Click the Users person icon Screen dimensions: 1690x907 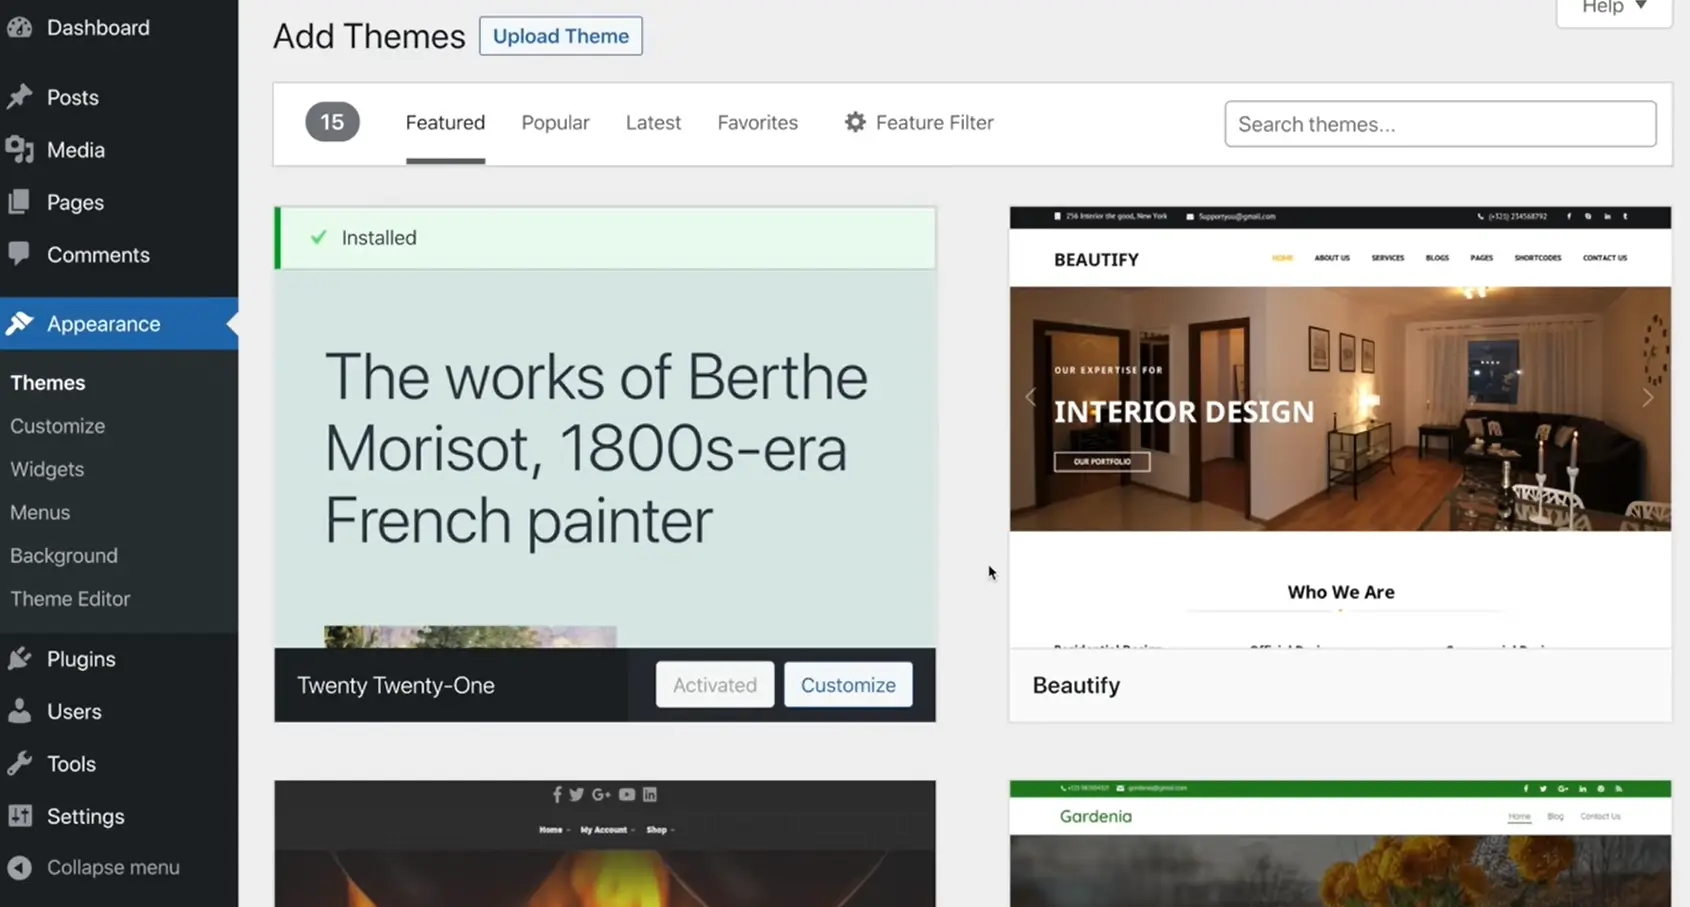click(20, 711)
